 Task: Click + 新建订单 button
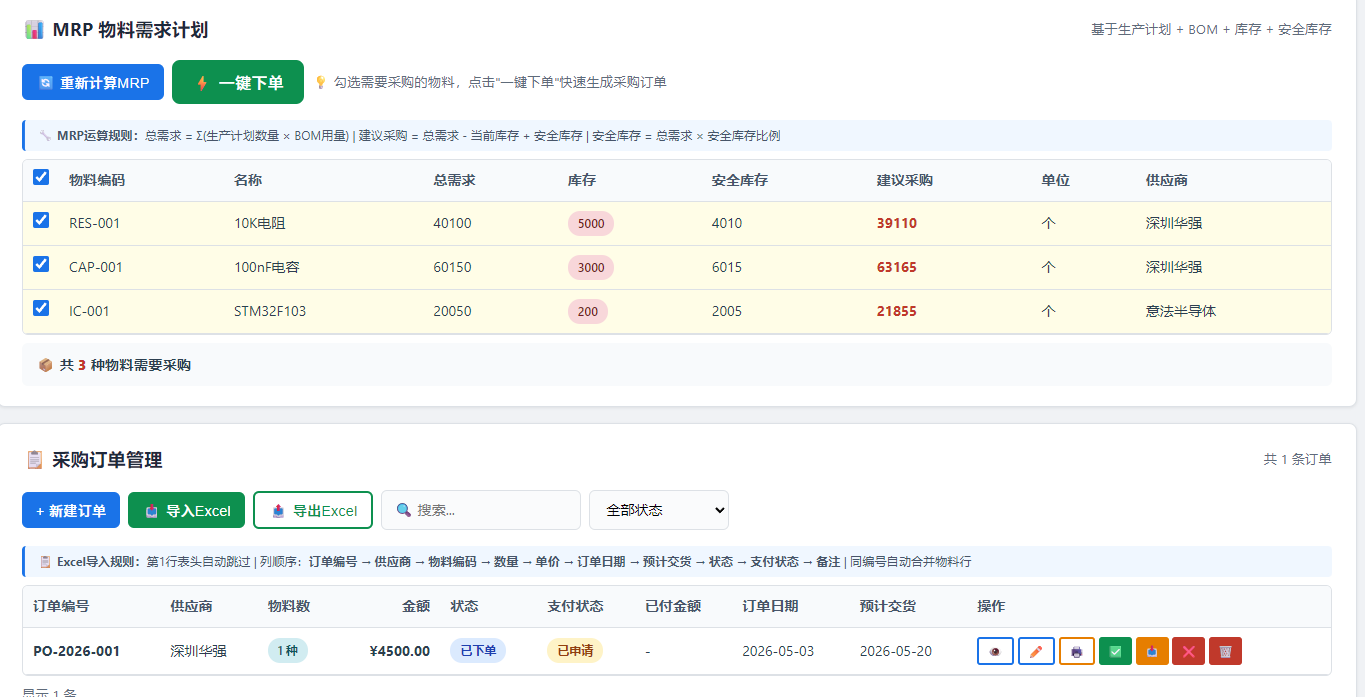71,510
